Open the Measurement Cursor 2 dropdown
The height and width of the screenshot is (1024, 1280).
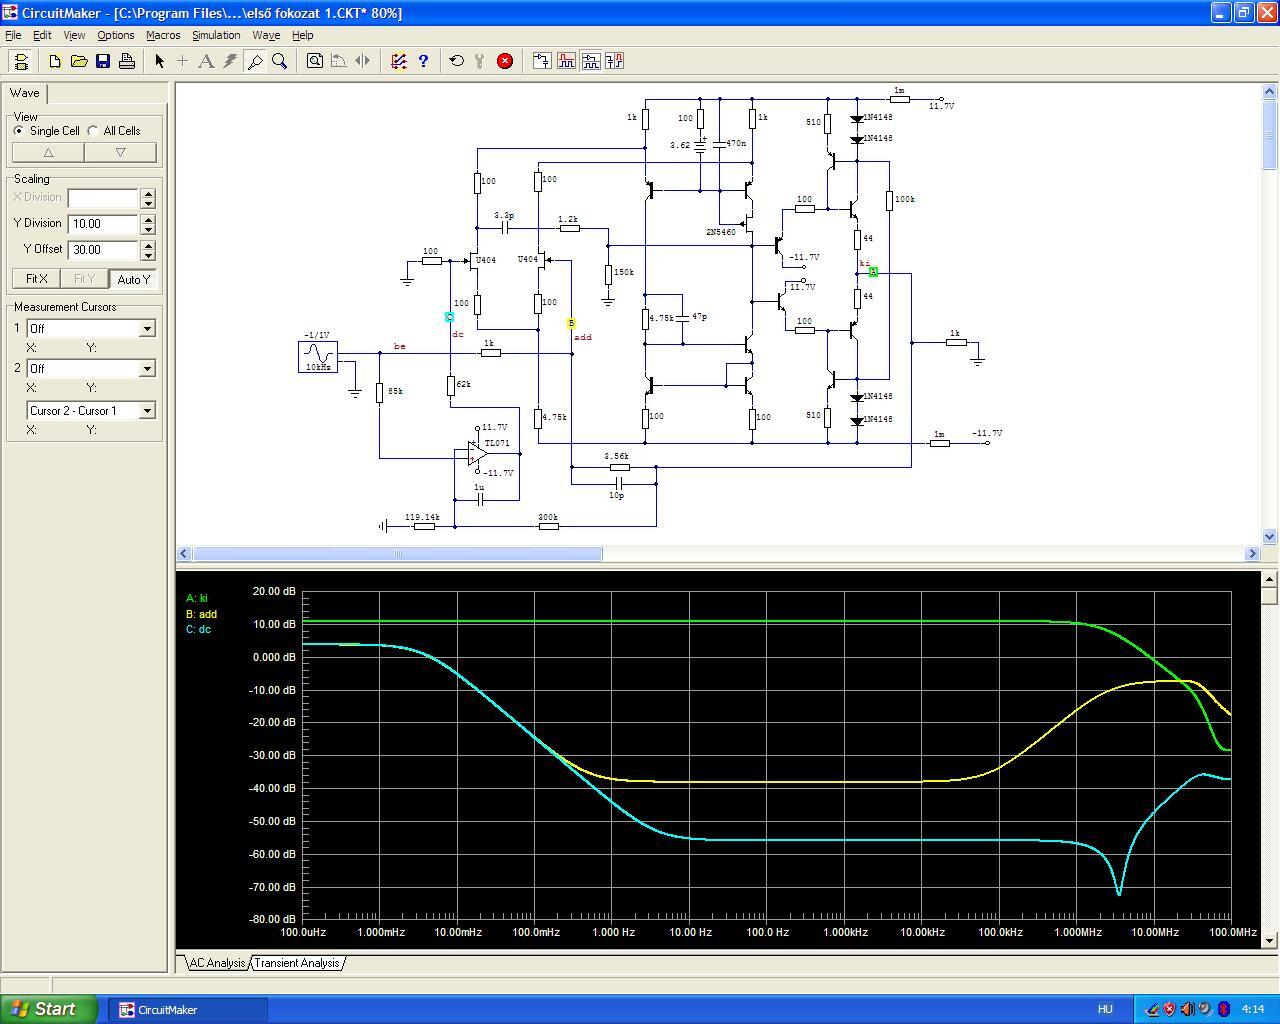pyautogui.click(x=147, y=369)
